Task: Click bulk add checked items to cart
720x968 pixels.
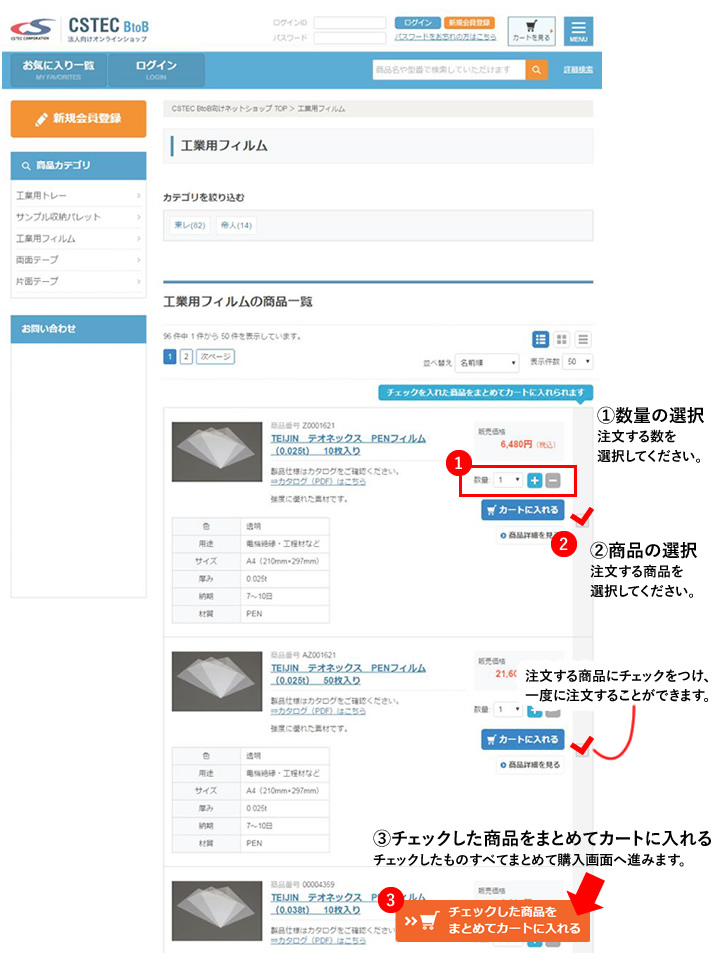Action: [x=493, y=920]
